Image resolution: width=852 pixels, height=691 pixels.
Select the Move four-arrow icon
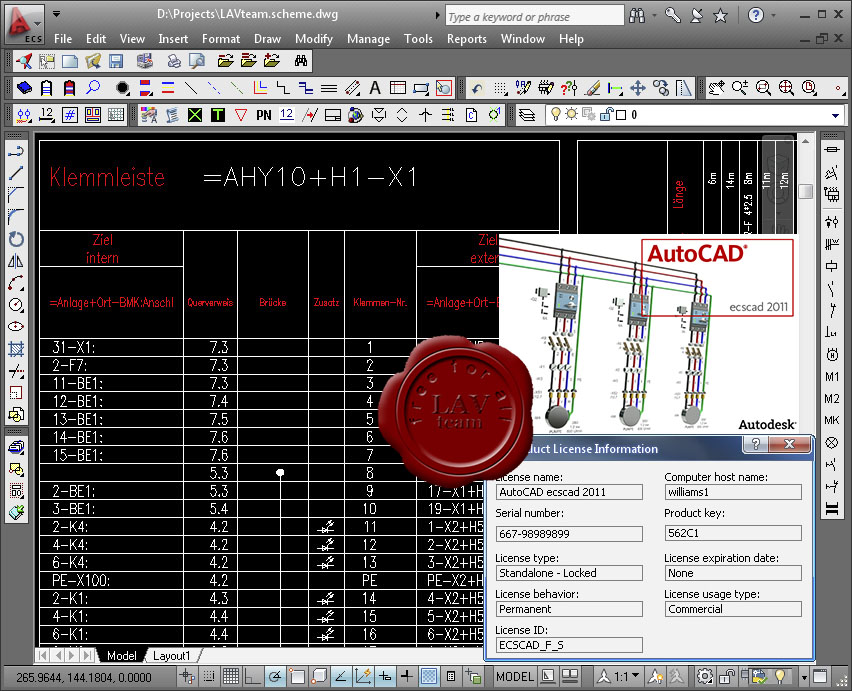point(638,88)
